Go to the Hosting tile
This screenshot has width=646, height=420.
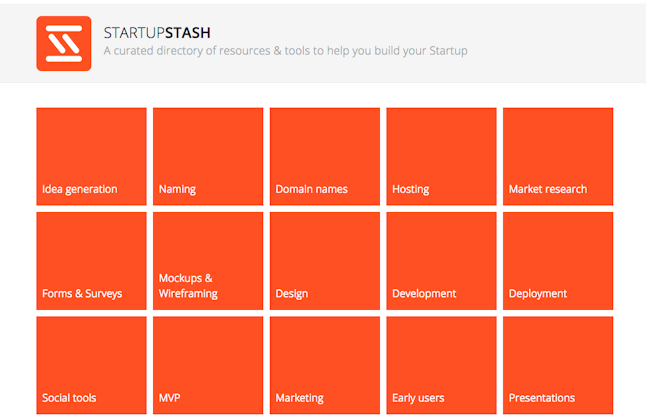[441, 157]
